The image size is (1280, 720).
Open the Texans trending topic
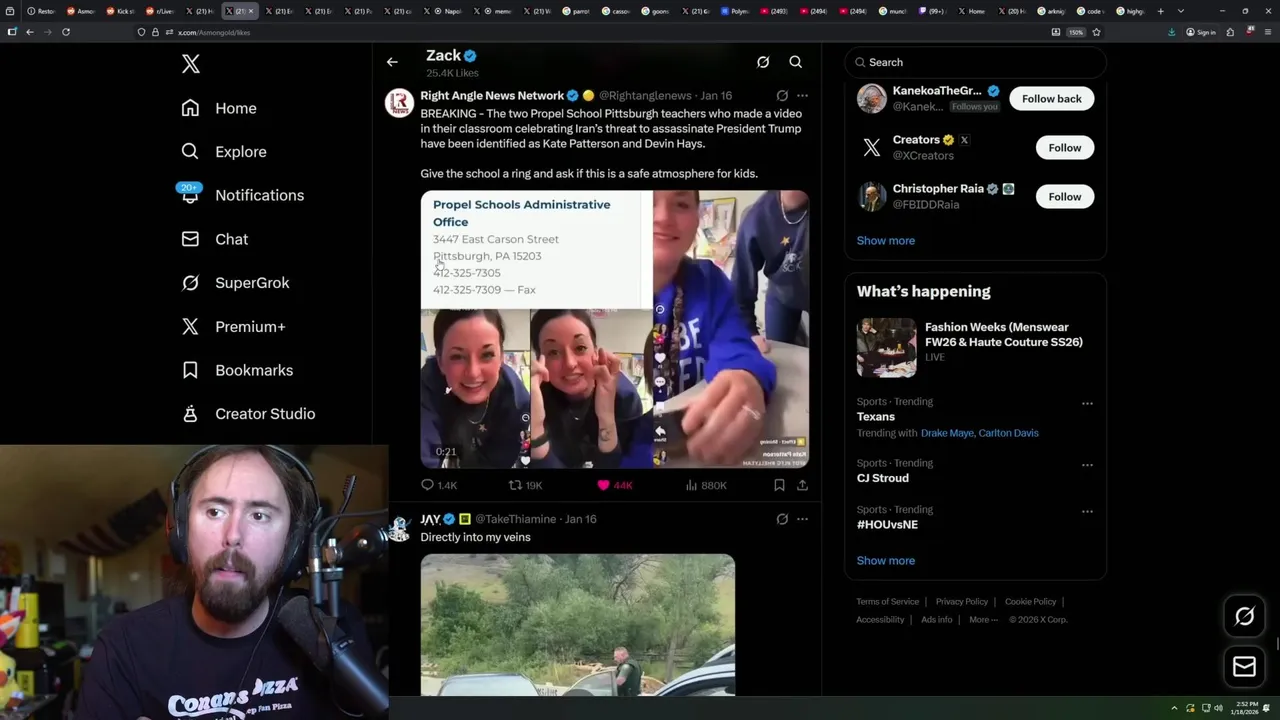876,417
